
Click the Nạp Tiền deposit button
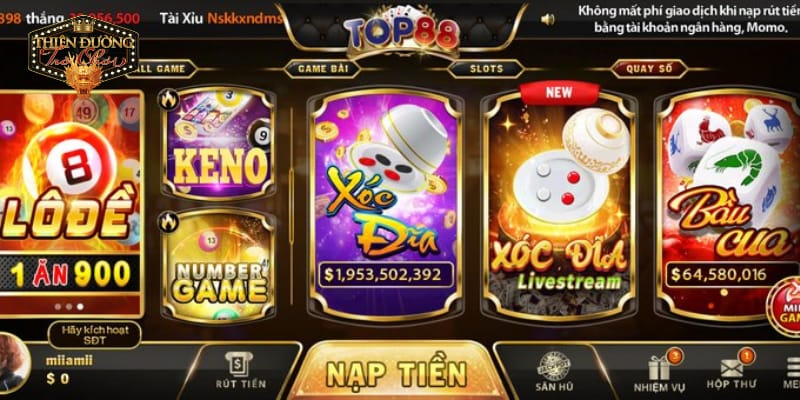(396, 373)
